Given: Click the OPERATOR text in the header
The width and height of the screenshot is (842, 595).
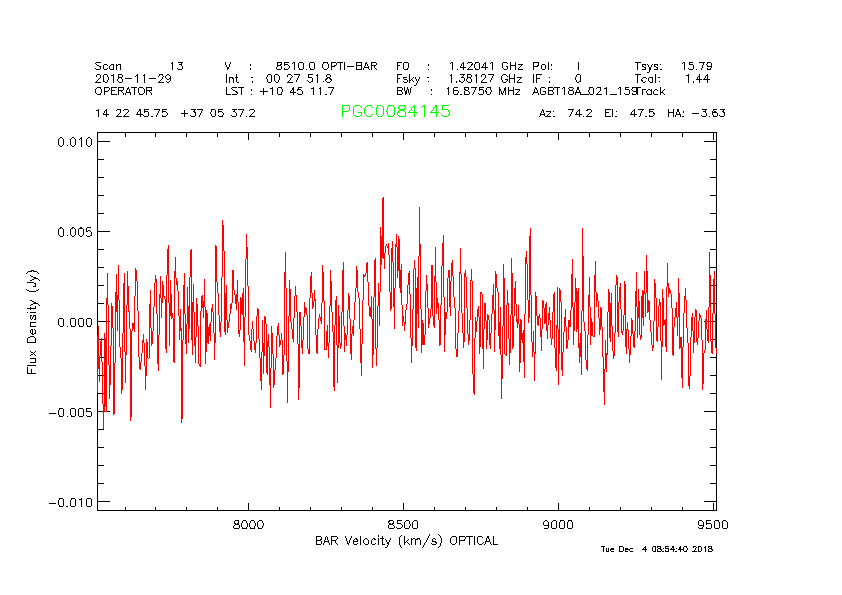Looking at the screenshot, I should pyautogui.click(x=124, y=91).
